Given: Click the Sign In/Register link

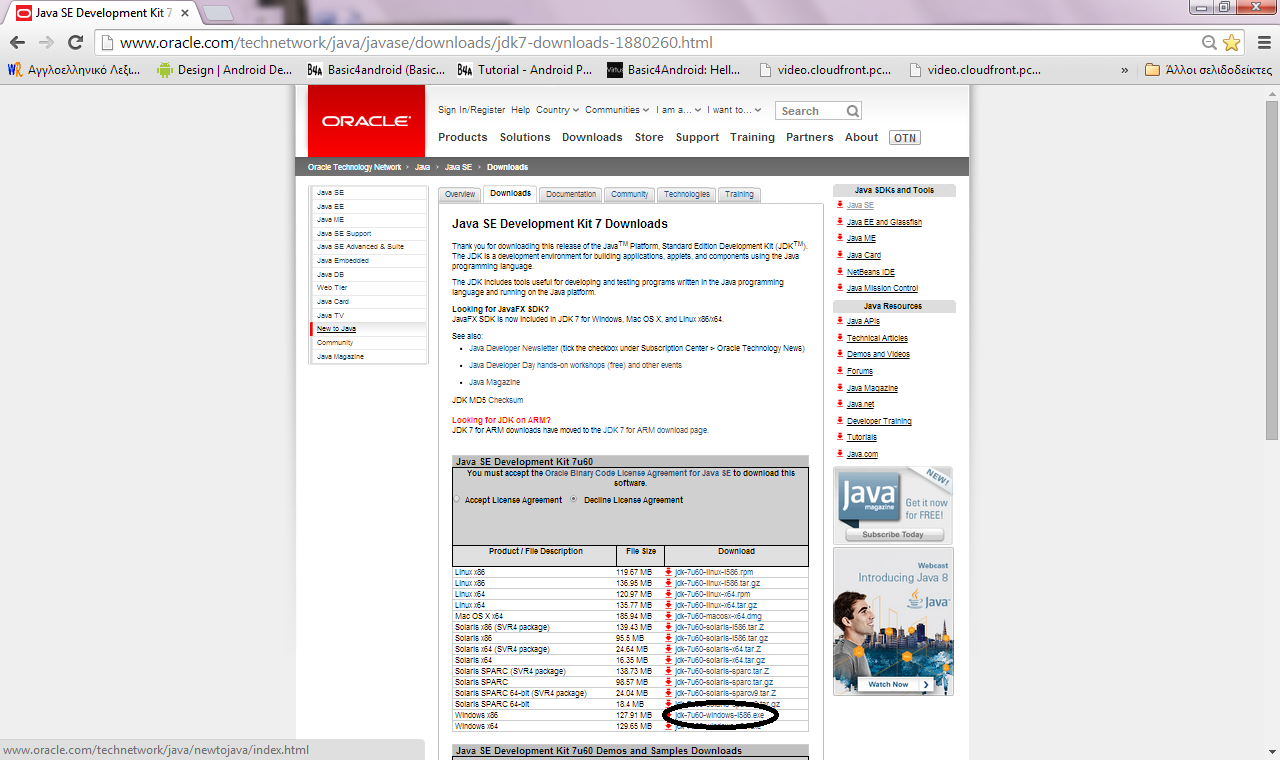Looking at the screenshot, I should click(x=472, y=110).
